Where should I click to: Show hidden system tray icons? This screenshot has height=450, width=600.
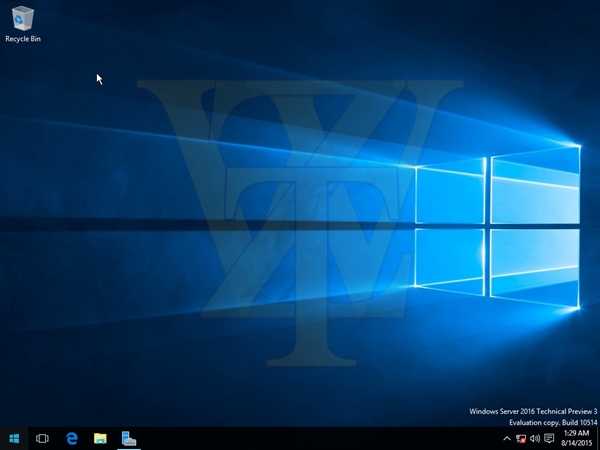(507, 439)
